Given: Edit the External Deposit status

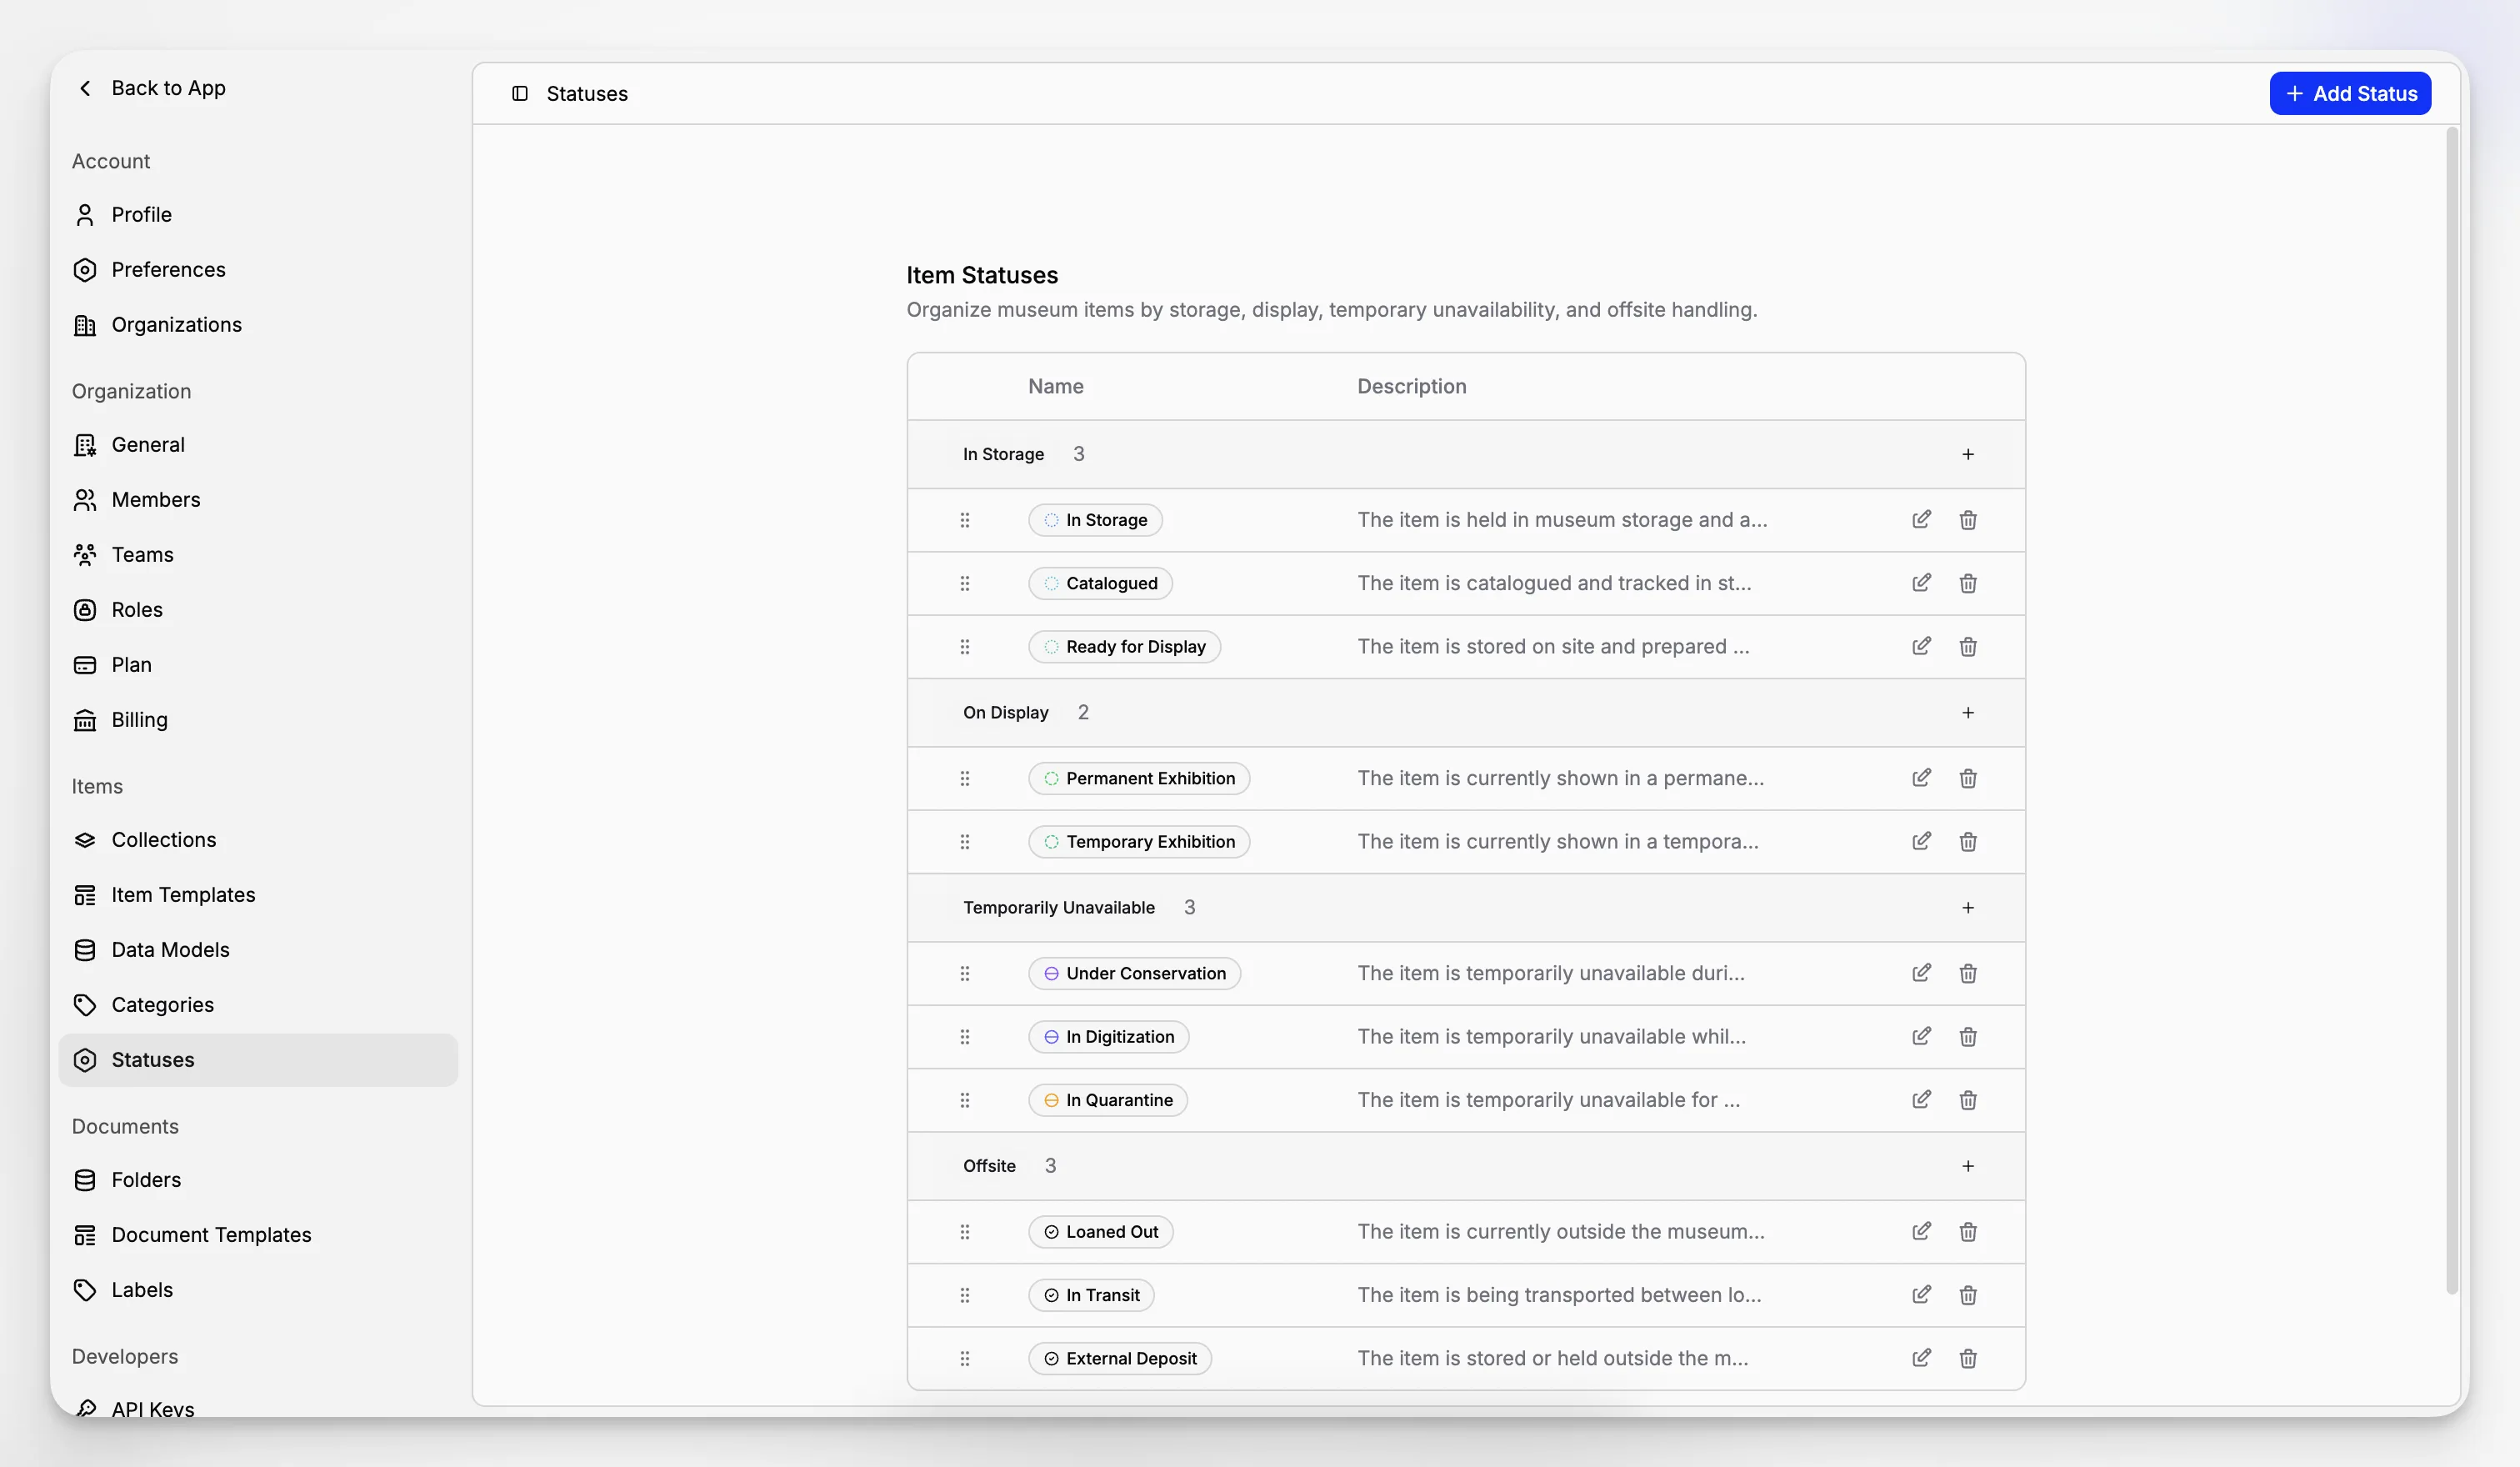Looking at the screenshot, I should coord(1921,1358).
